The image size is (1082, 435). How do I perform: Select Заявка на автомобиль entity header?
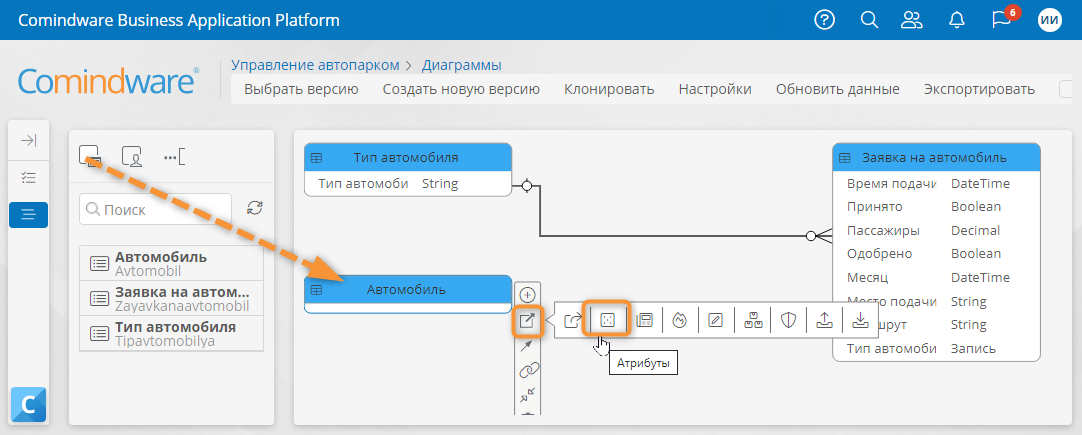coord(936,157)
